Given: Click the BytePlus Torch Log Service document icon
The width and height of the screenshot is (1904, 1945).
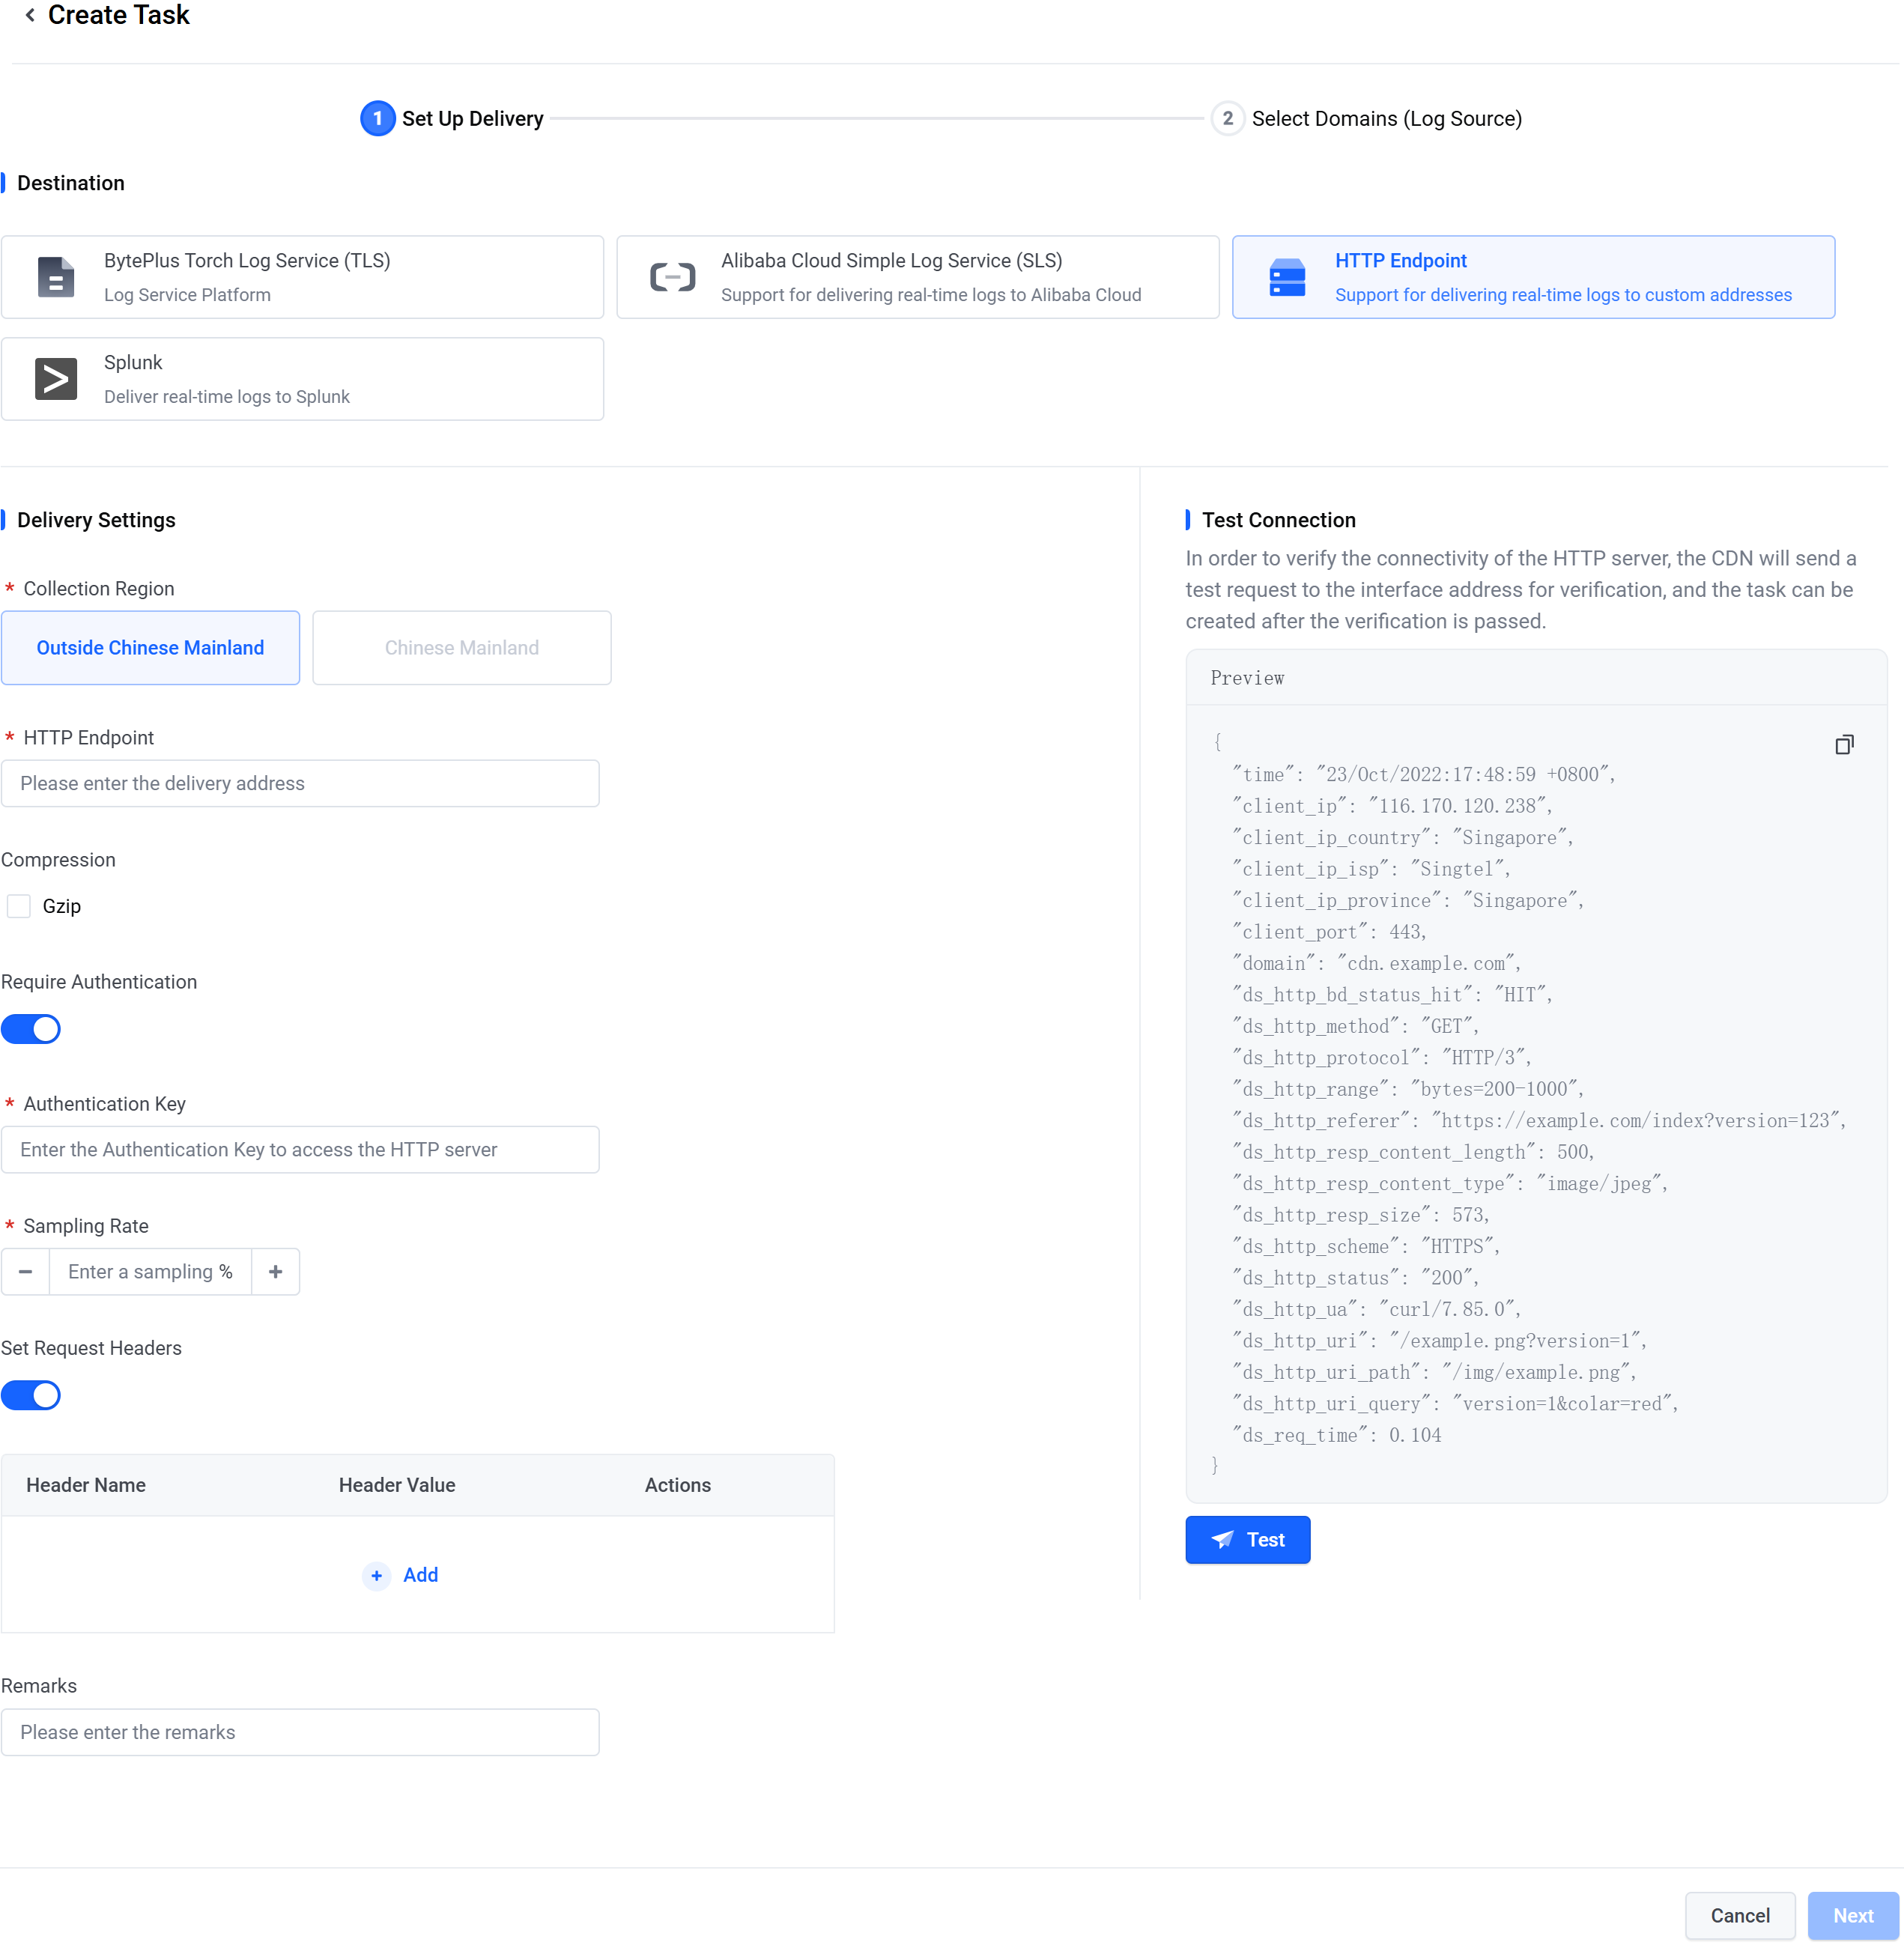Looking at the screenshot, I should click(56, 277).
